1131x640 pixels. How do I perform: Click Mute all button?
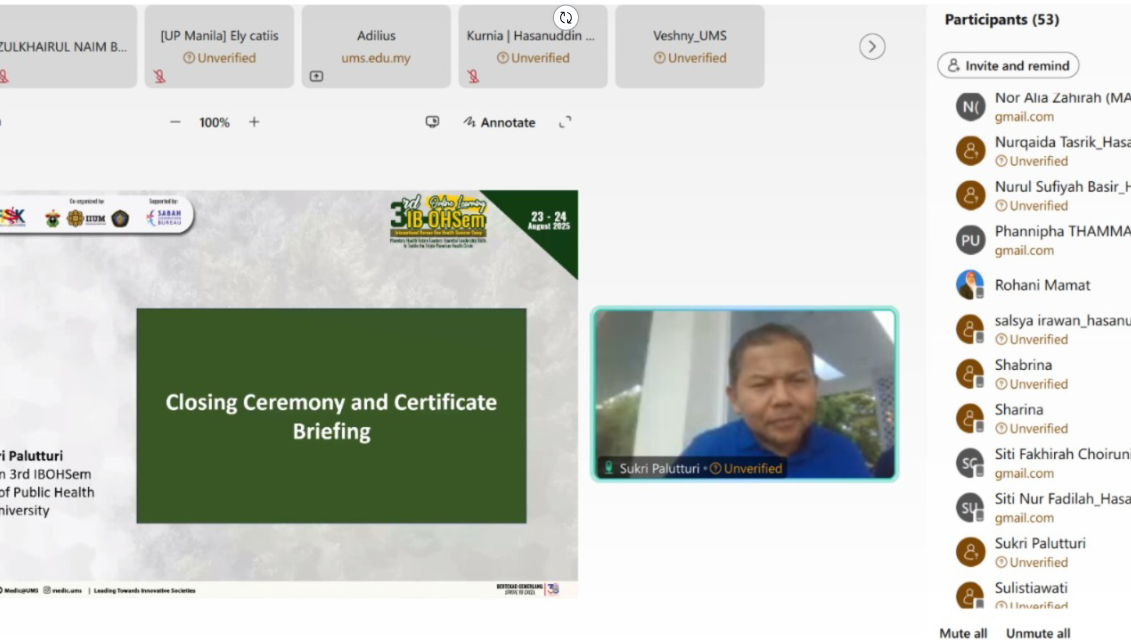click(x=963, y=633)
